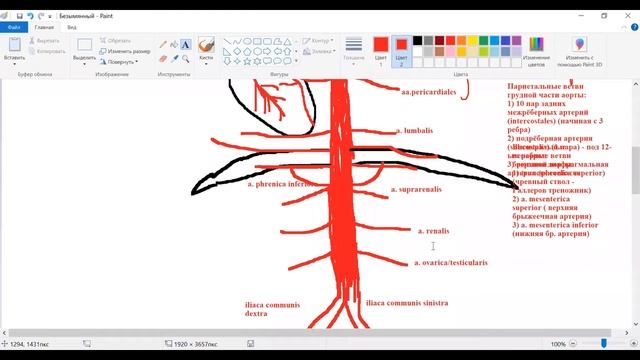Choose the straight Line shape
640x360 pixels.
point(227,42)
